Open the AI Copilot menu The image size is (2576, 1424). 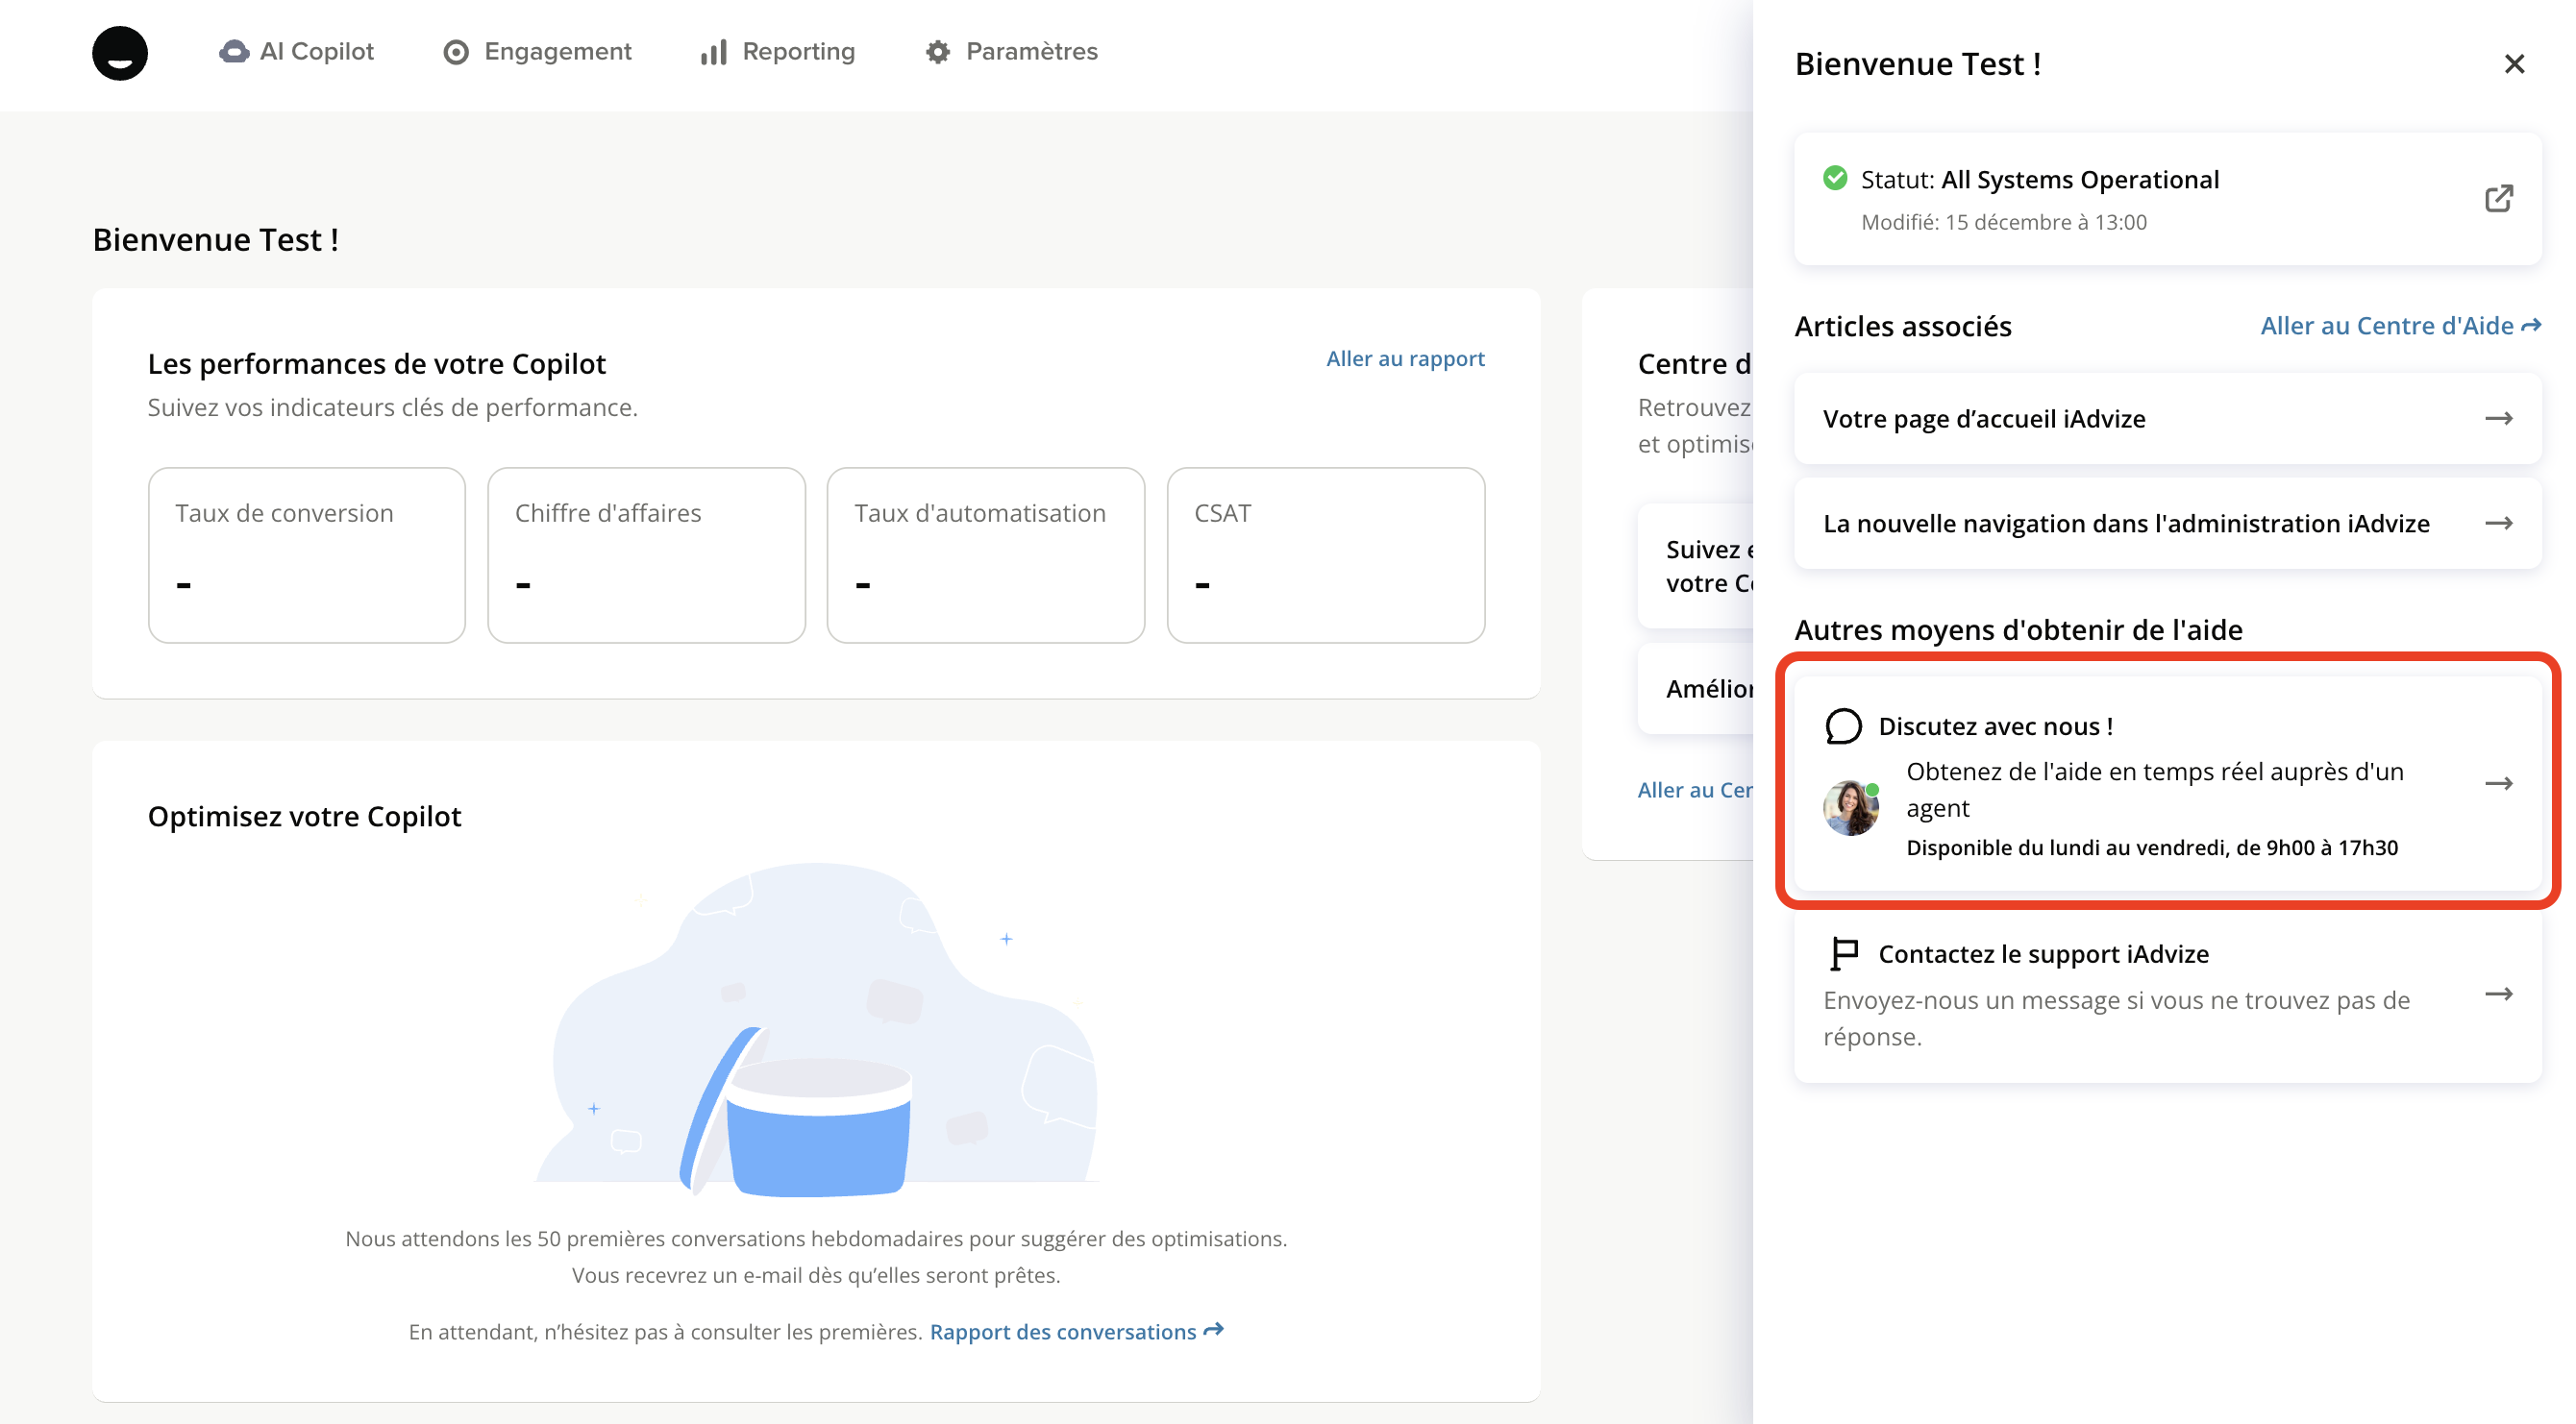[x=296, y=52]
